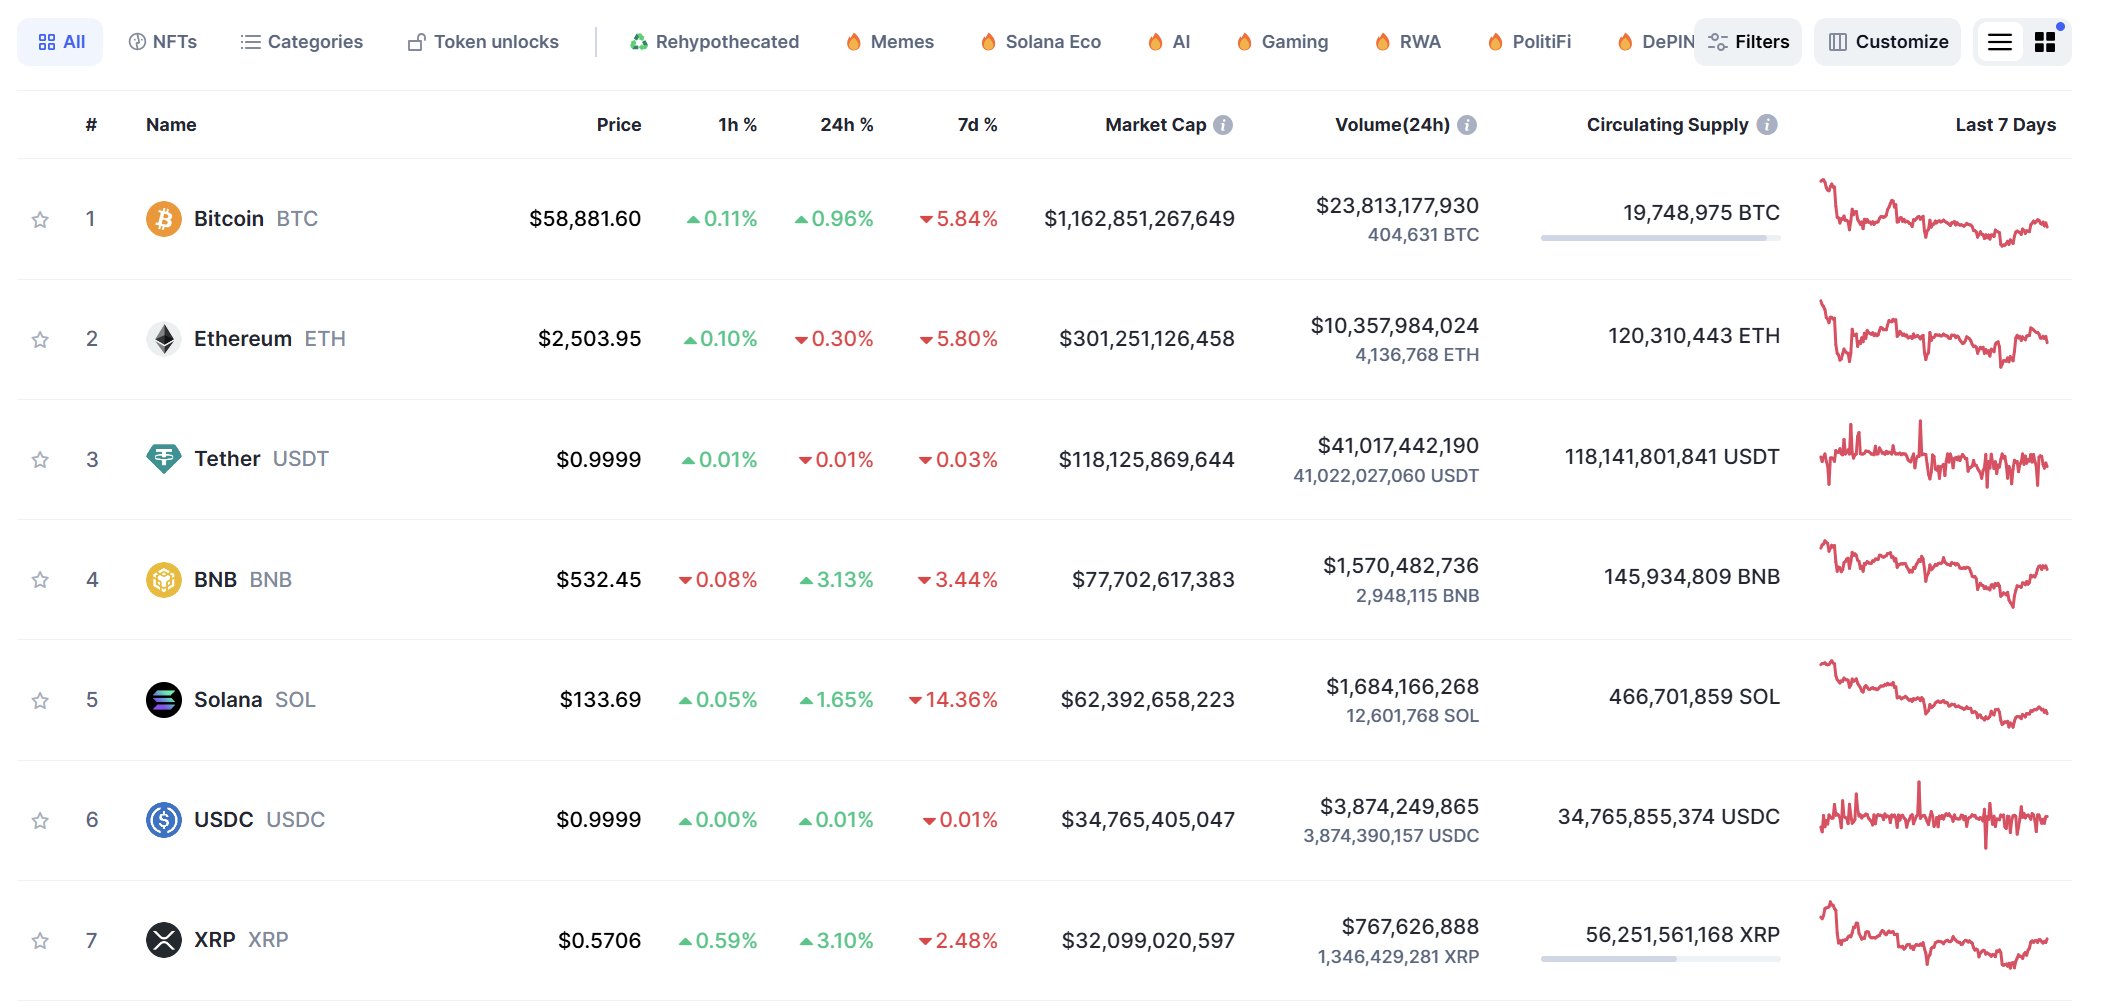
Task: Click XRP circulating supply progress bar
Action: [1660, 959]
